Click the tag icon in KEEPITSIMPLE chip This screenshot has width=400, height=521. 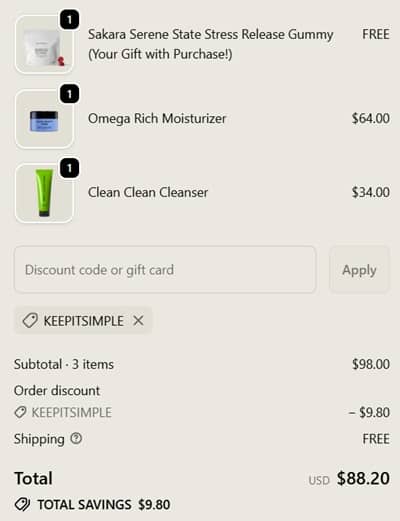(x=30, y=321)
